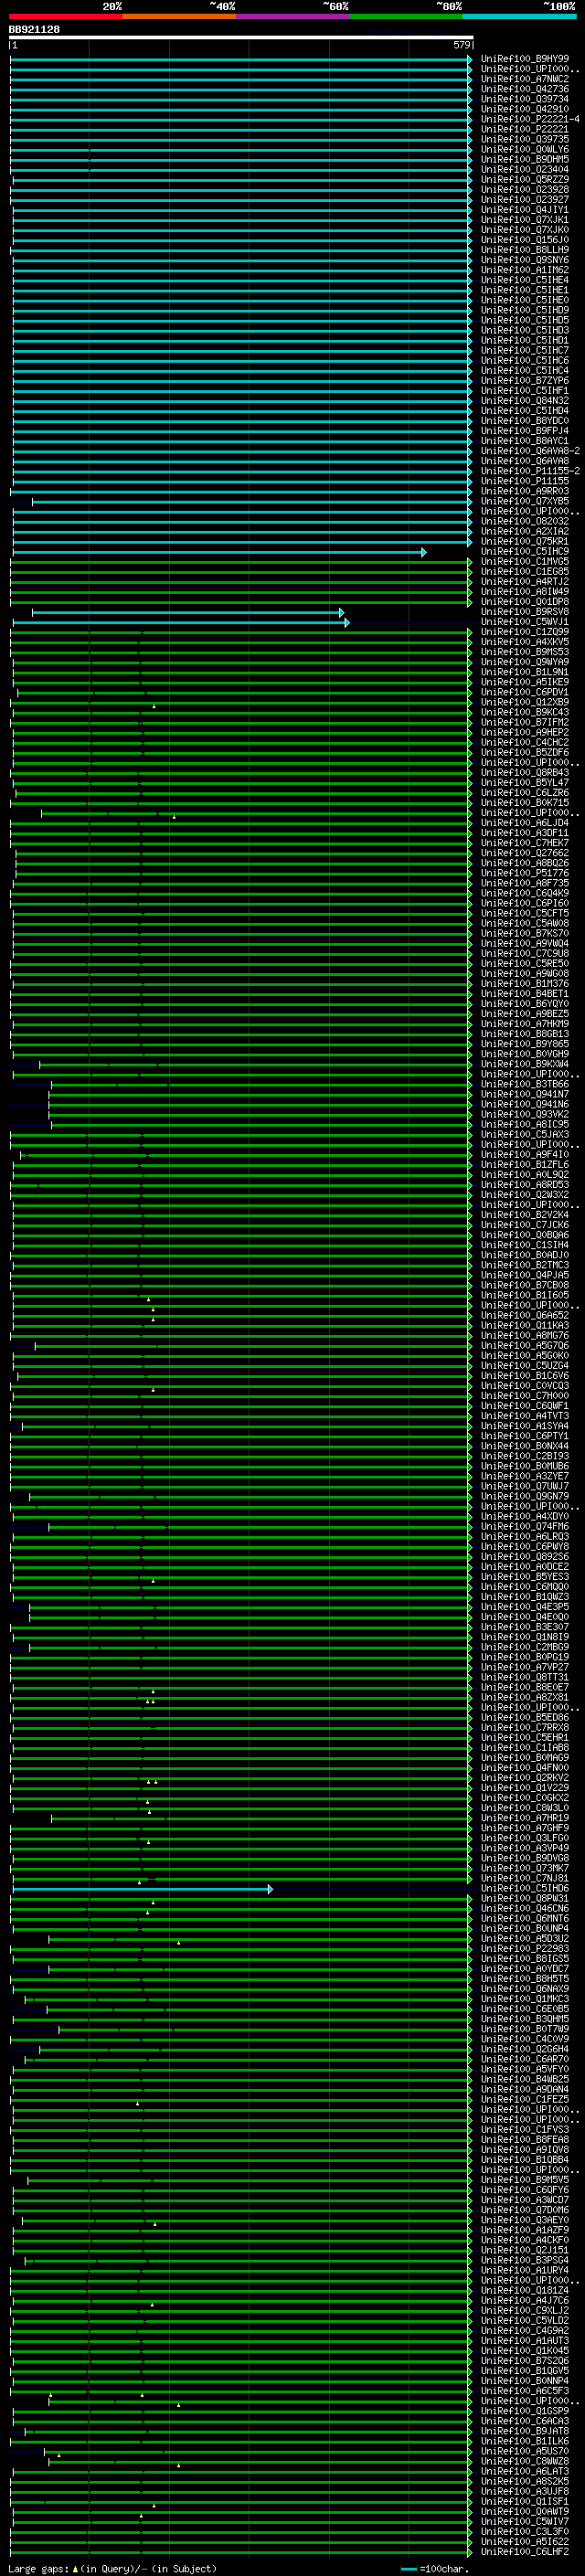This screenshot has height=2576, width=585.
Task: Select hit label UniRef100_C1MV65
Action: pos(525,562)
